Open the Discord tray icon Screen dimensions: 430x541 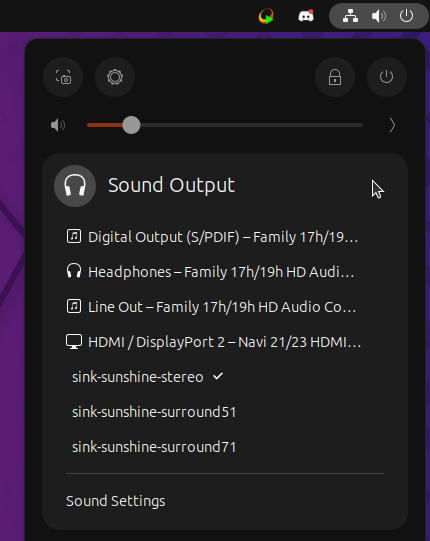[x=306, y=16]
